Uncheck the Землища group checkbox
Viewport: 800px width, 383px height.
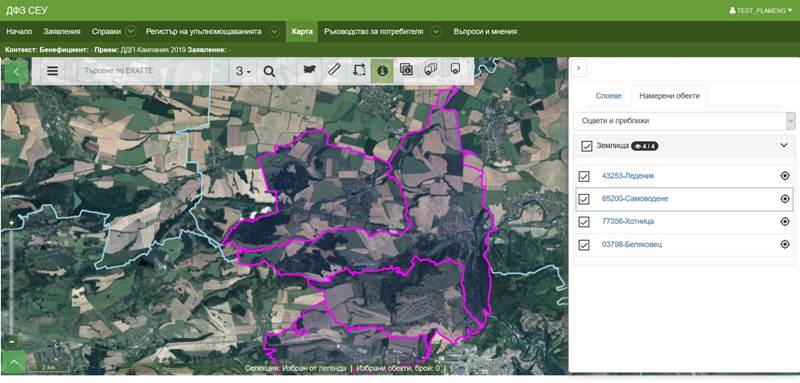click(587, 146)
